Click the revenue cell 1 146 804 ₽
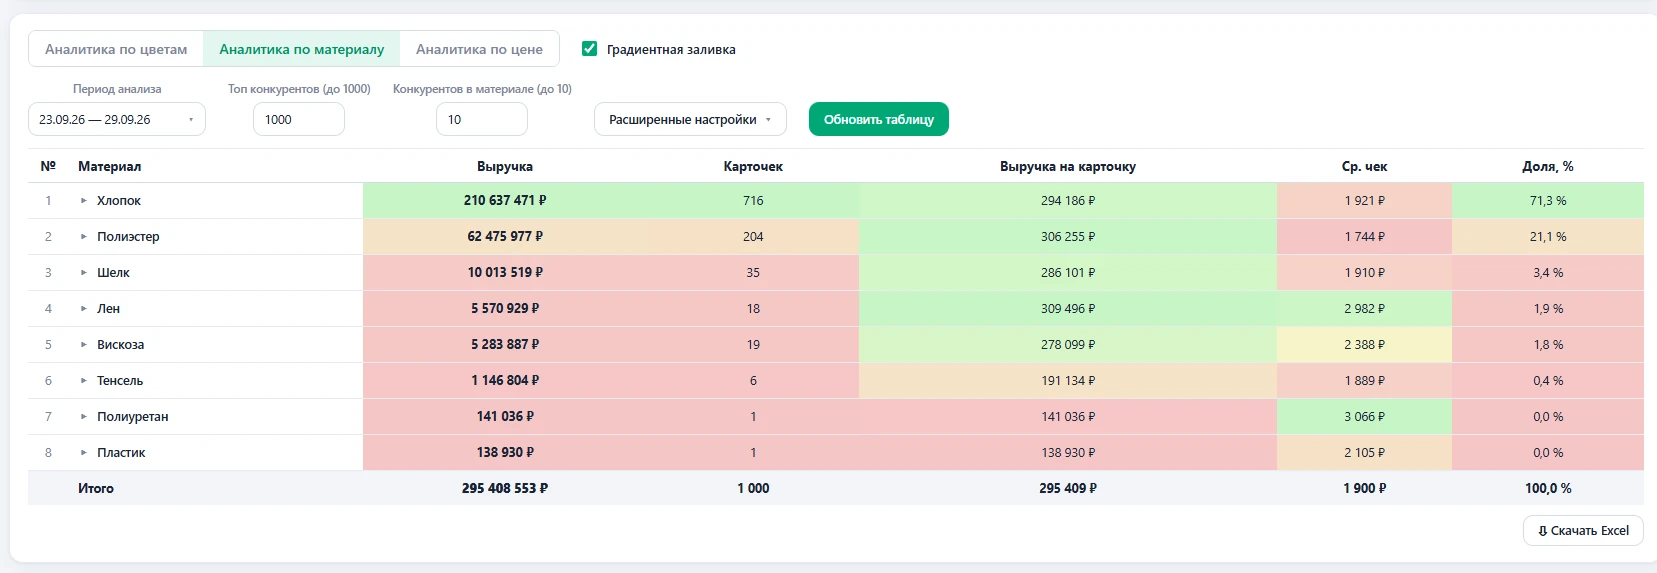The height and width of the screenshot is (573, 1657). pos(505,380)
